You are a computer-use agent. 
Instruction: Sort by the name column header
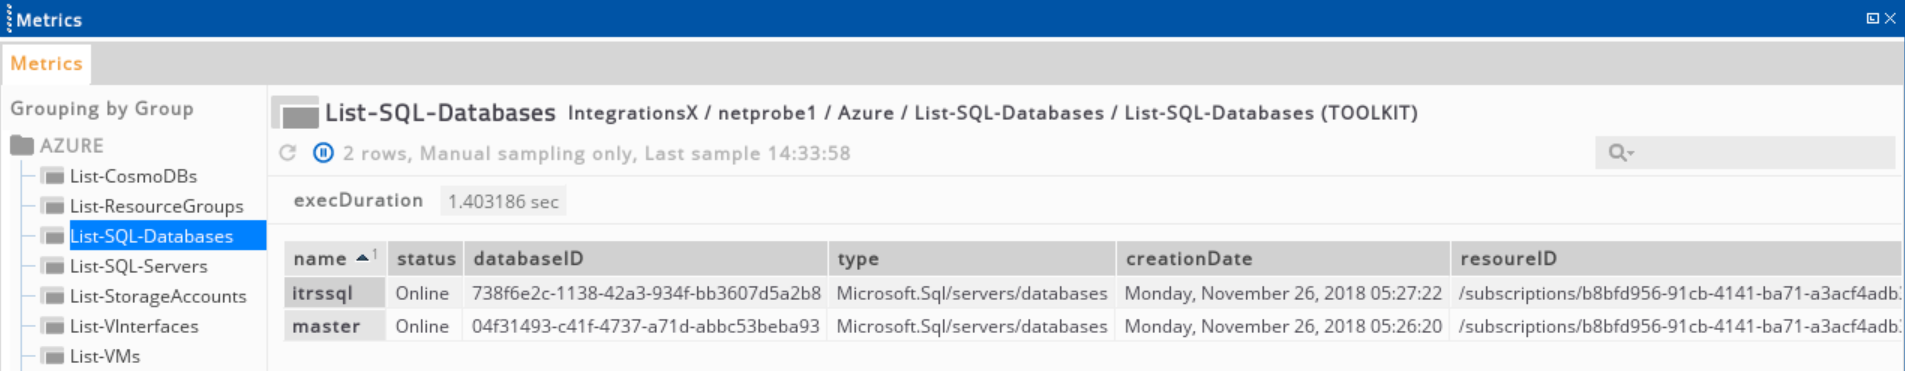click(335, 259)
